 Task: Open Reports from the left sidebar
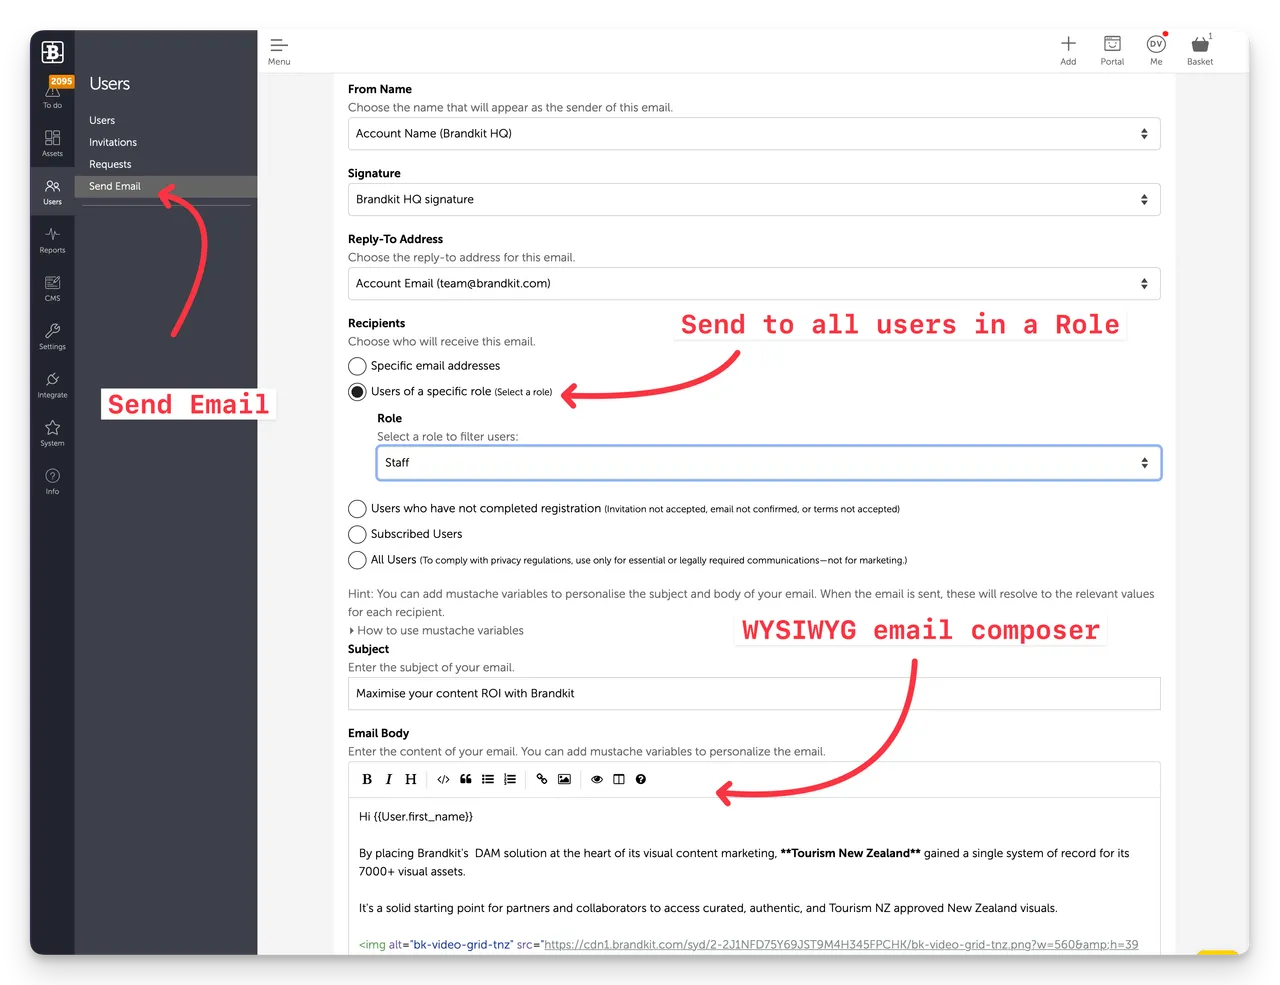coord(52,240)
